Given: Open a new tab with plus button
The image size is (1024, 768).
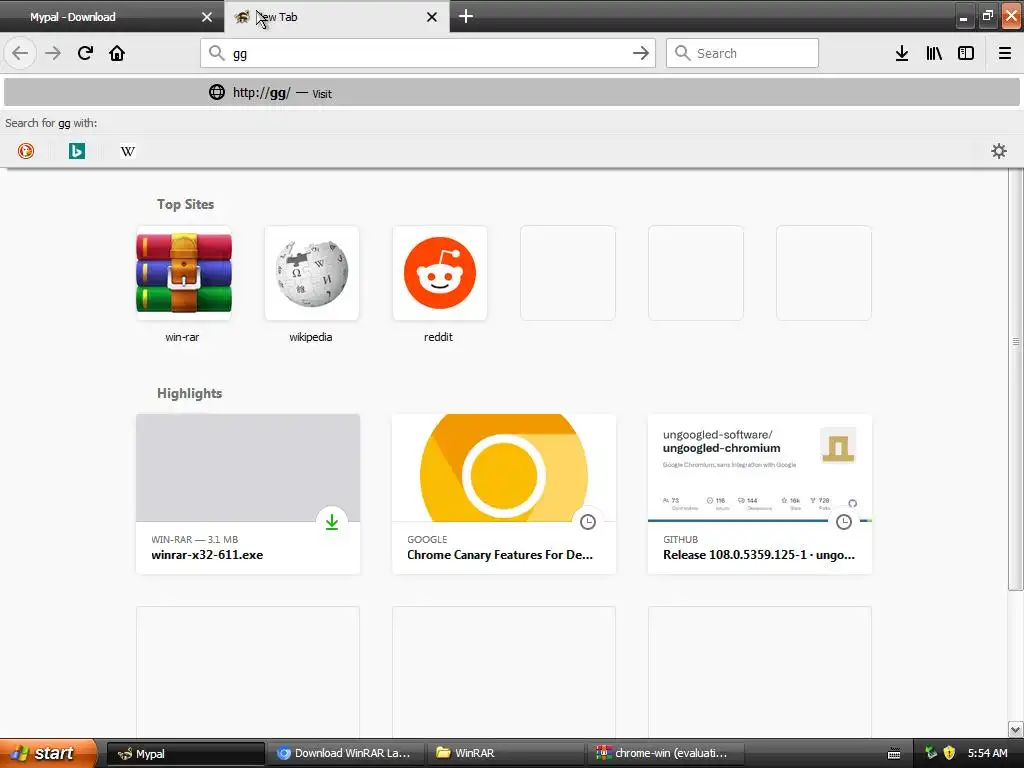Looking at the screenshot, I should pos(466,16).
